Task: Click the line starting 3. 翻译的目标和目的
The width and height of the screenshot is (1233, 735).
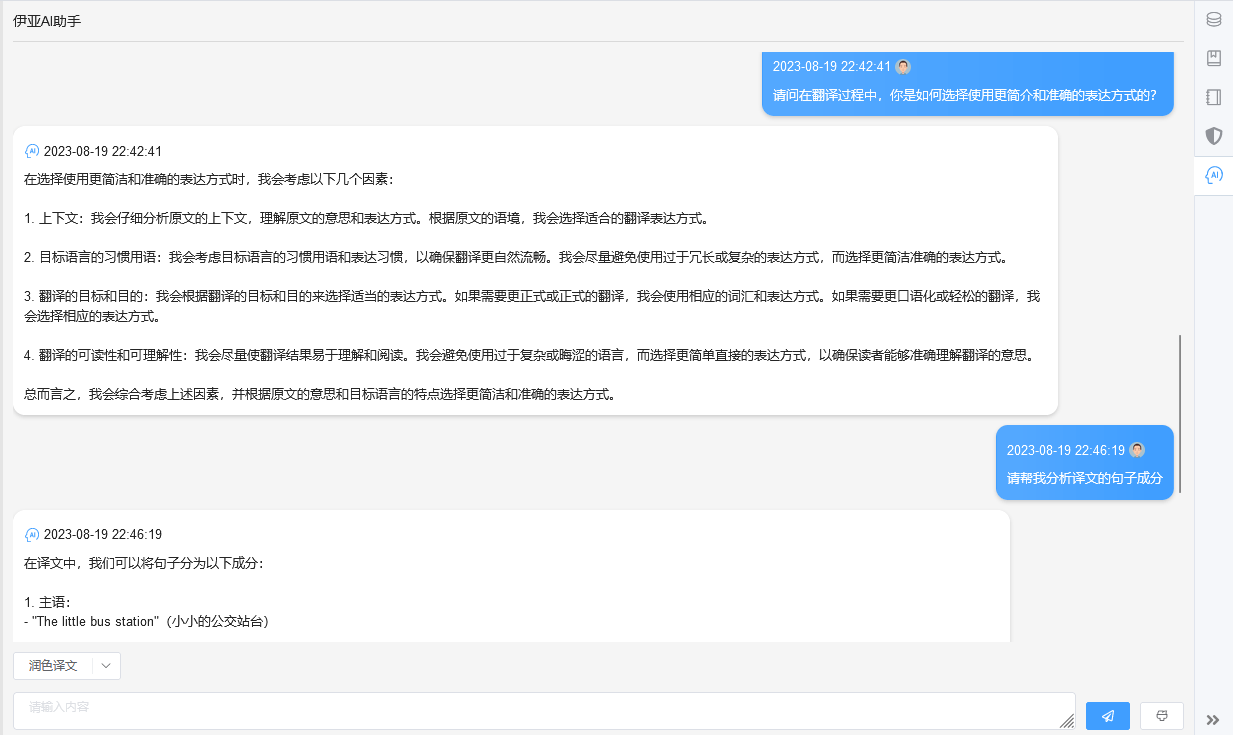Action: [x=532, y=306]
